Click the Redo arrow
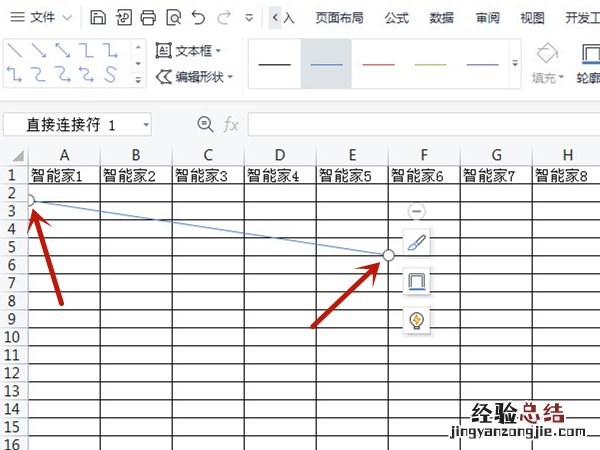The width and height of the screenshot is (600, 450). pyautogui.click(x=224, y=18)
